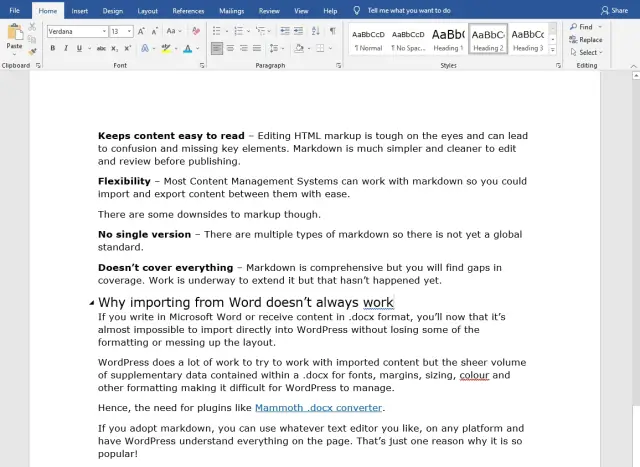Toggle Align Right button

[x=244, y=49]
